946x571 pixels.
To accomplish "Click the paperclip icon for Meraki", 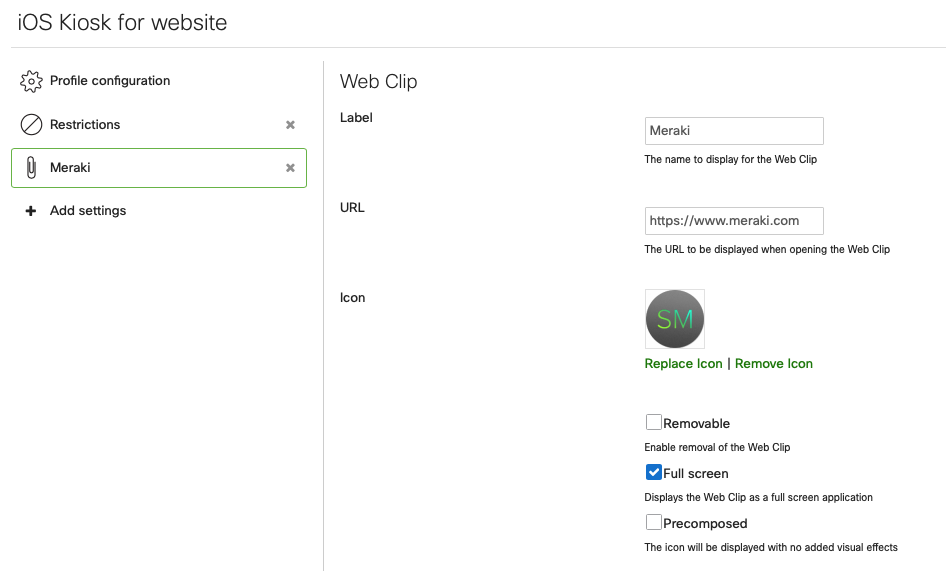I will (32, 168).
